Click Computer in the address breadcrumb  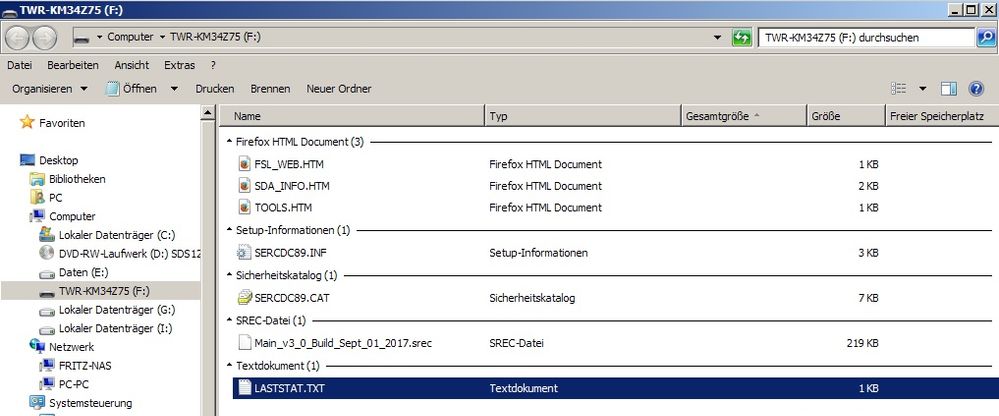[x=130, y=37]
